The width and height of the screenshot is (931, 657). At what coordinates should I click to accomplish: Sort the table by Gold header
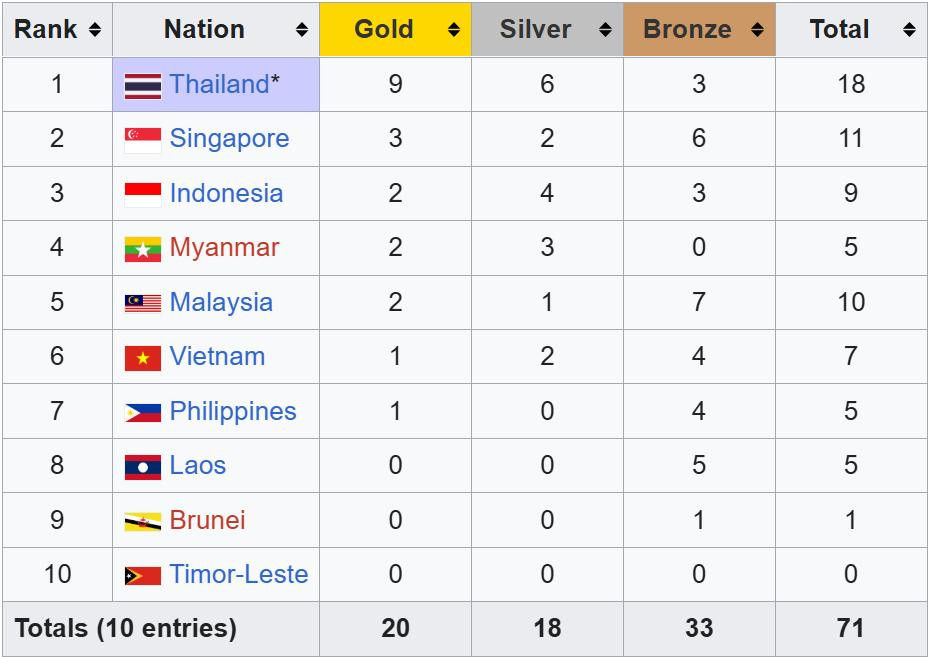click(x=384, y=29)
